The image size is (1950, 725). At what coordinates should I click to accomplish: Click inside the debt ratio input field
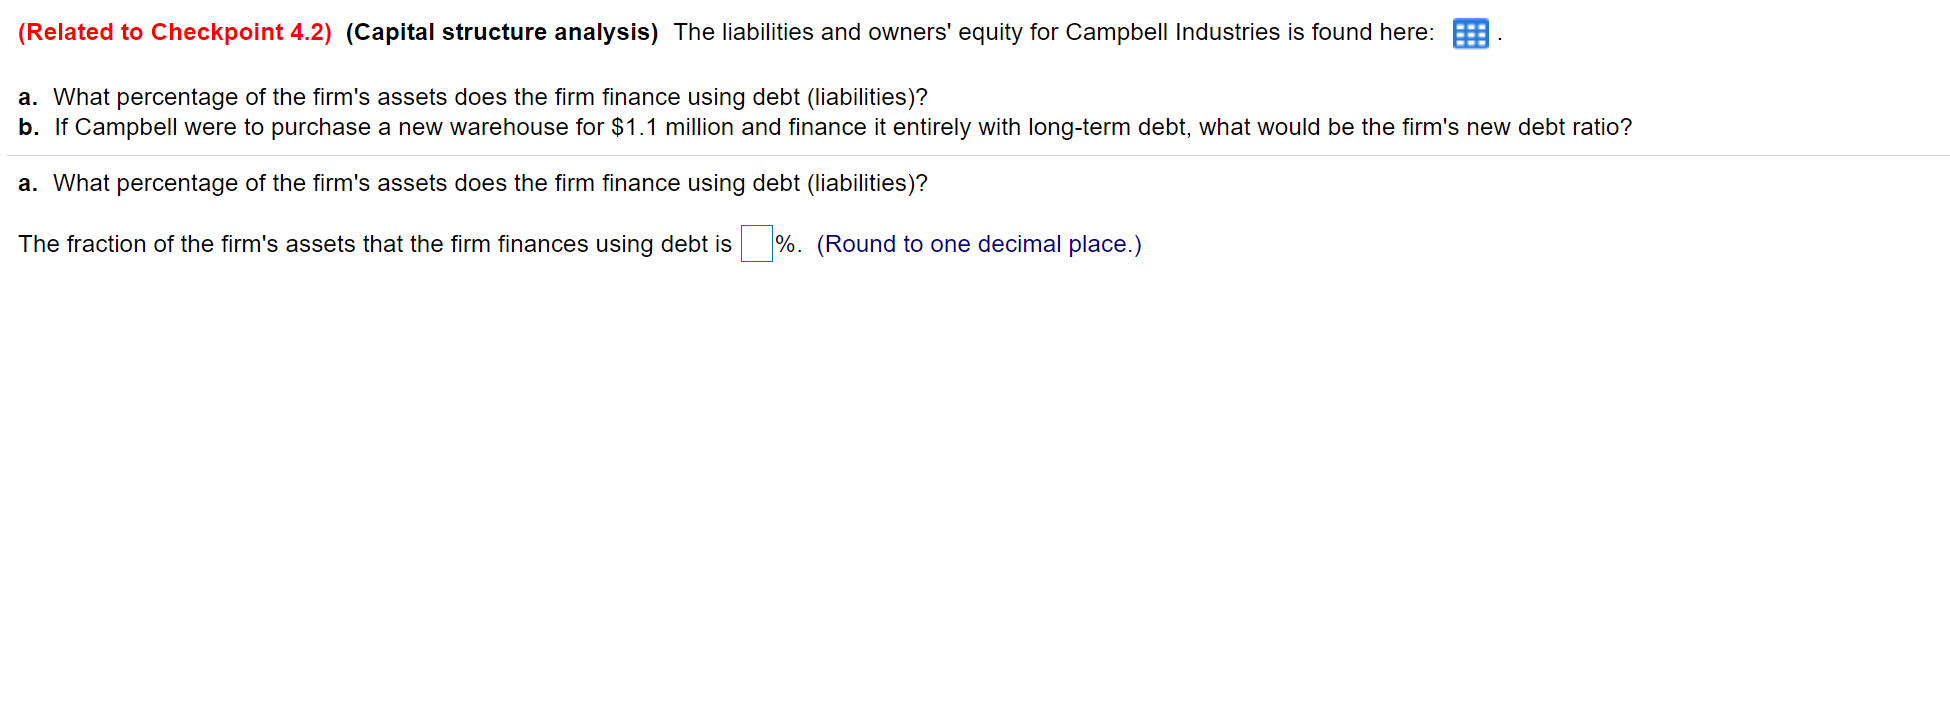click(x=755, y=243)
